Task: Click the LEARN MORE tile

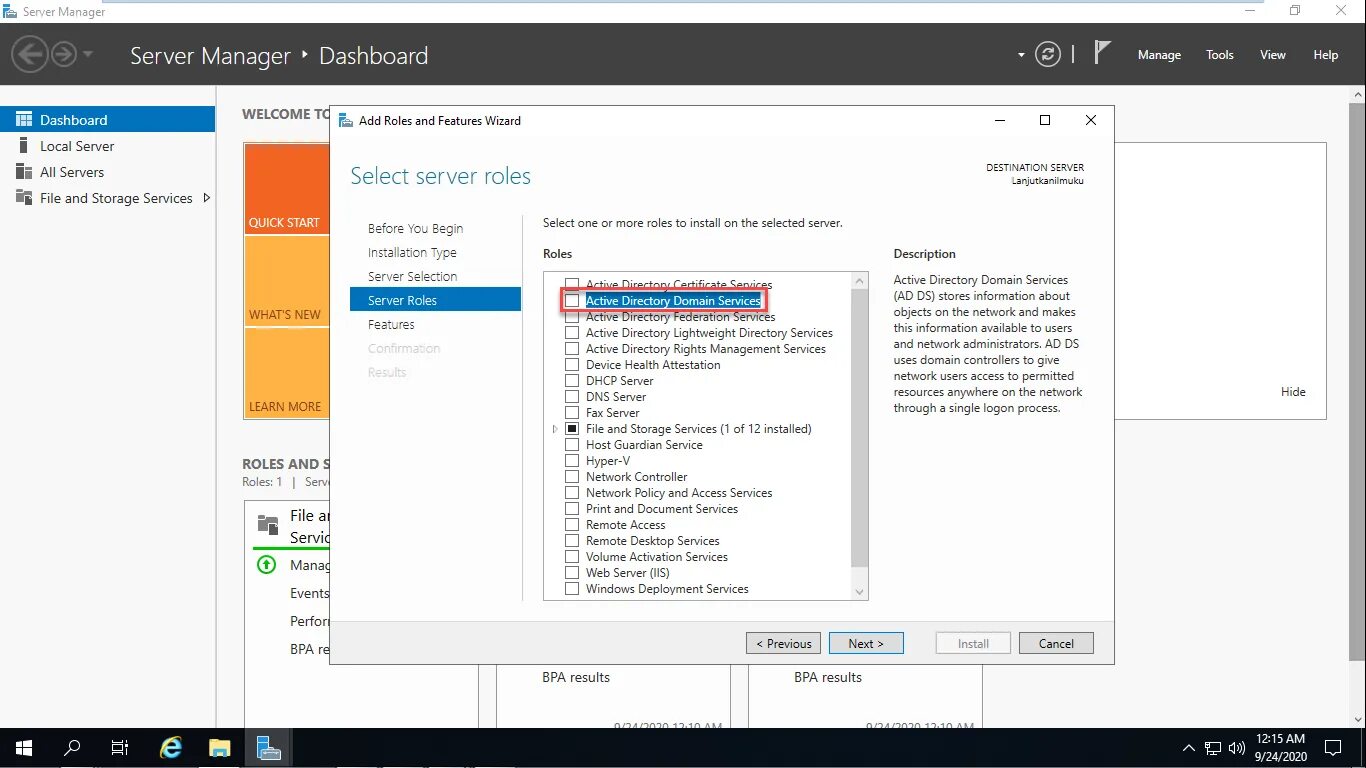Action: click(287, 374)
